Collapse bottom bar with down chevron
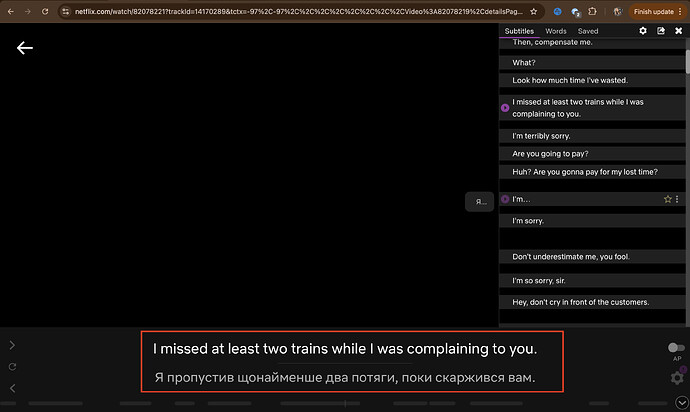Screen dimensions: 690x412 click(x=682, y=402)
